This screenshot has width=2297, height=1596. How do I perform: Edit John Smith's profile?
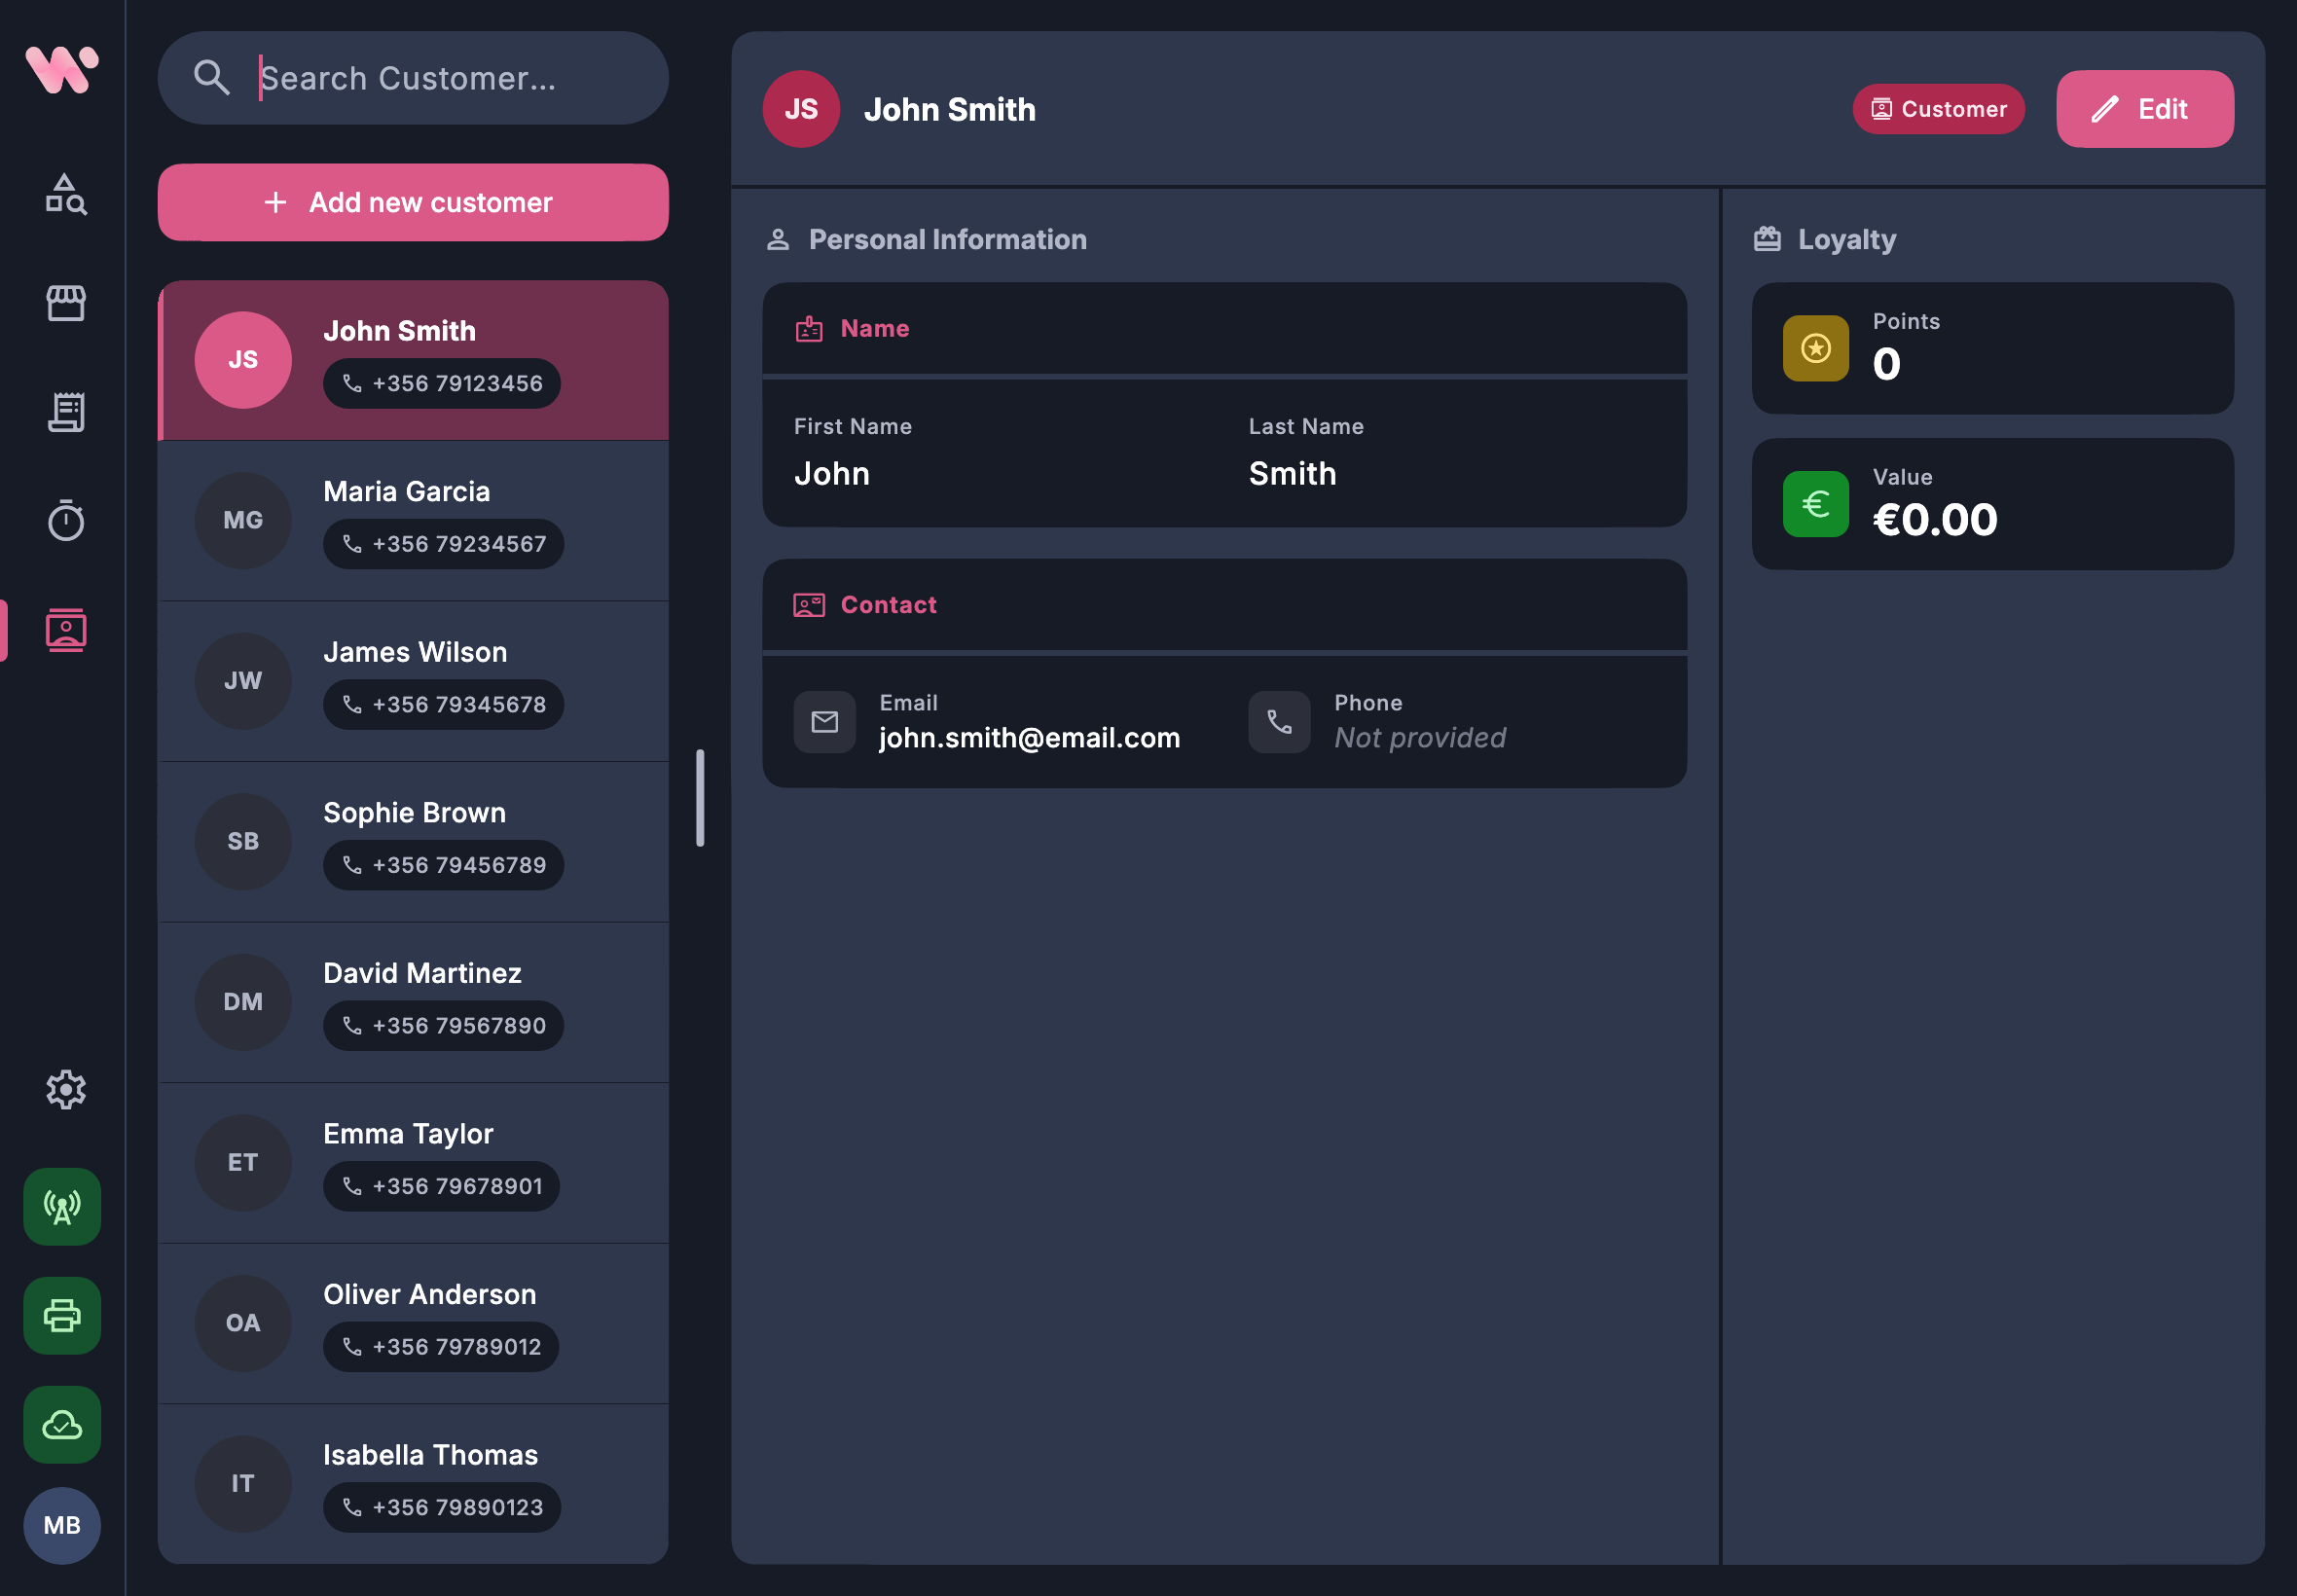[x=2144, y=109]
